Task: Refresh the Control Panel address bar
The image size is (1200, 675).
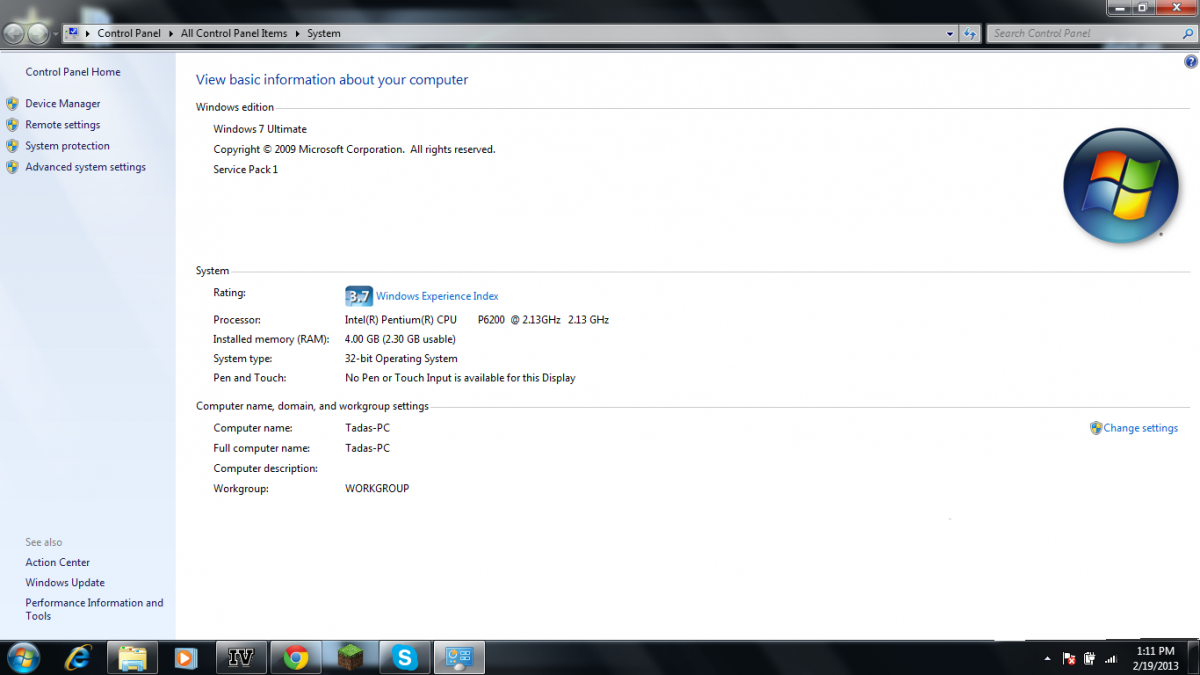Action: (970, 33)
